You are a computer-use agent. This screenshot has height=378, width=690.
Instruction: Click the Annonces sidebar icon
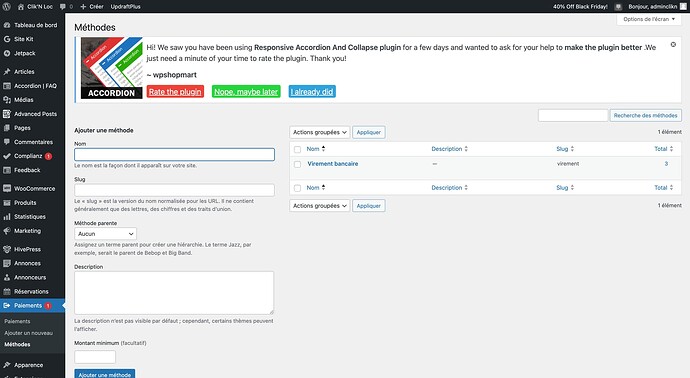click(x=7, y=264)
